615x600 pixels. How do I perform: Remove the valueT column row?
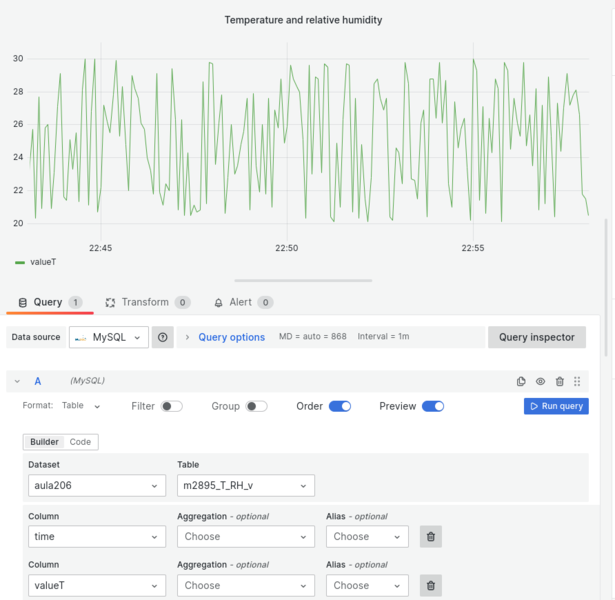pos(431,585)
